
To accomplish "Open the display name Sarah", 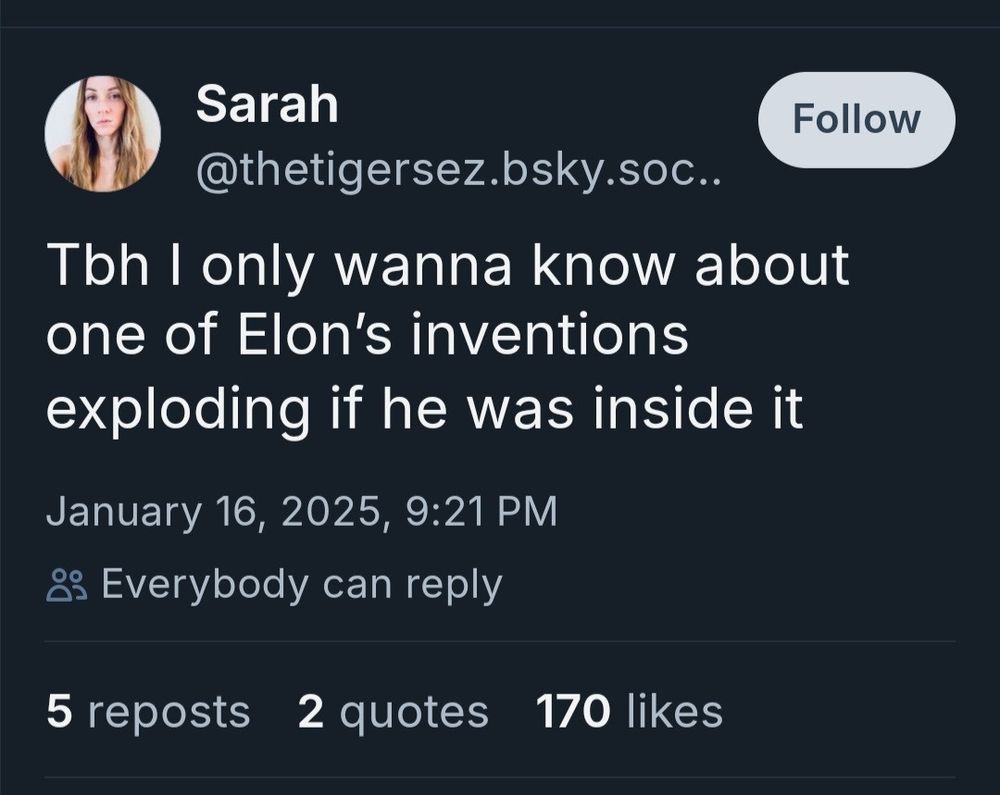I will 267,104.
